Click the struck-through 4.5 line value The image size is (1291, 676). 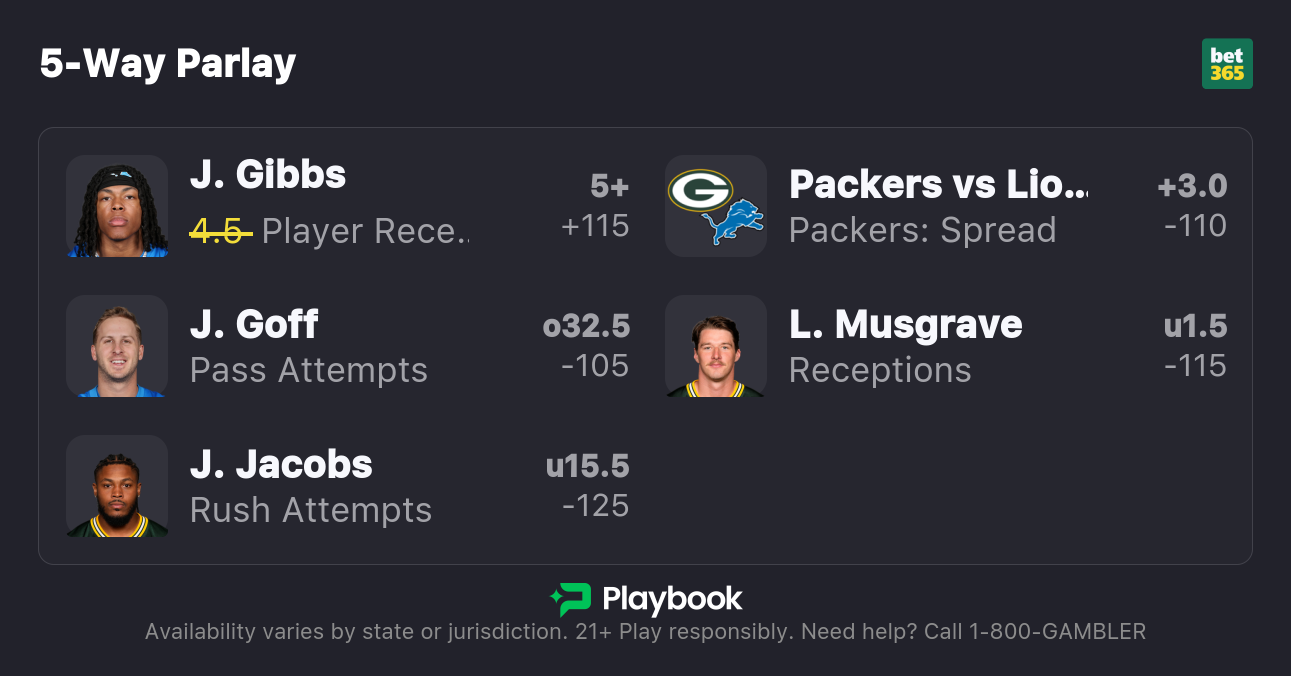220,231
